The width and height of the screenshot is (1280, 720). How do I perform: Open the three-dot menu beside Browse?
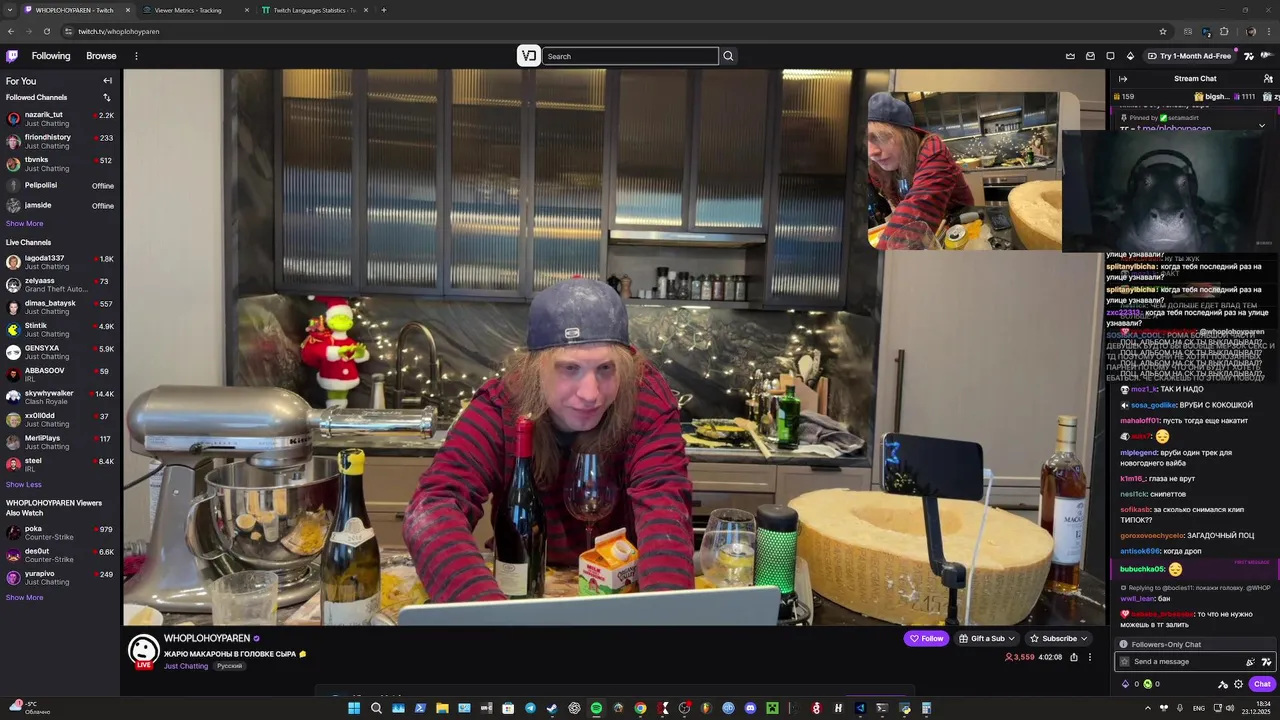click(136, 56)
